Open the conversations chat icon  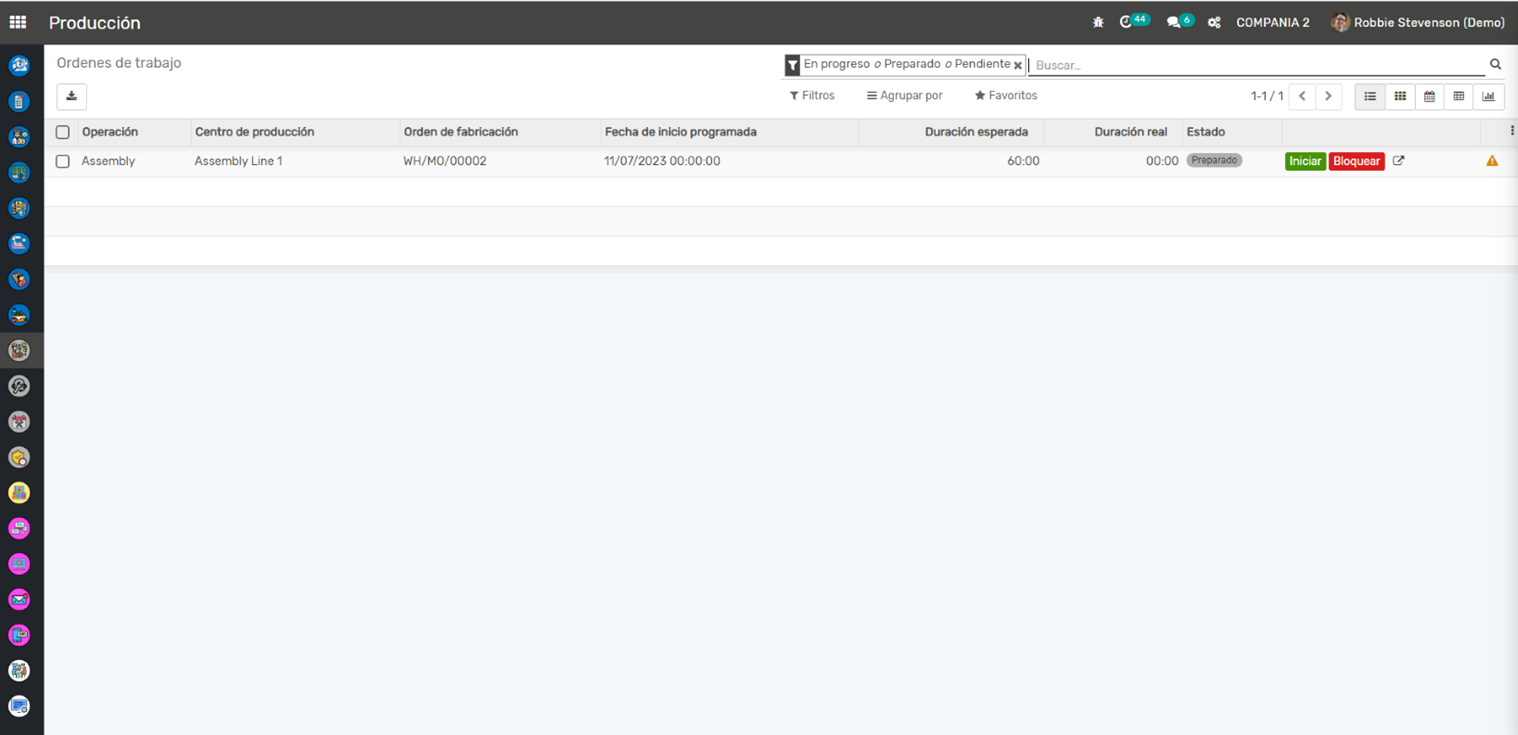1174,22
